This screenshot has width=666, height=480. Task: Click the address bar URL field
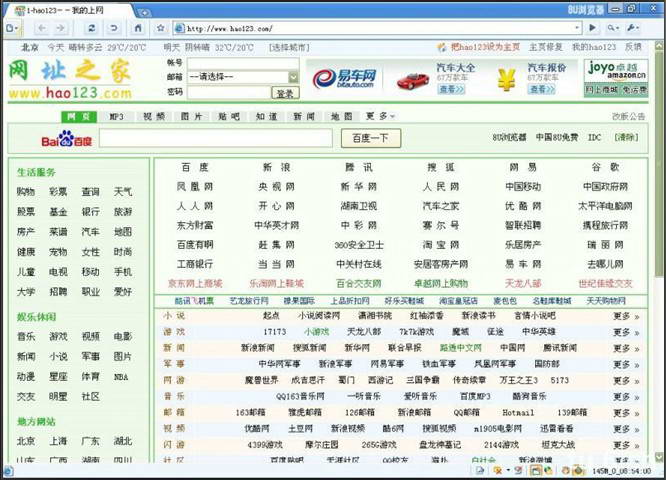[376, 28]
